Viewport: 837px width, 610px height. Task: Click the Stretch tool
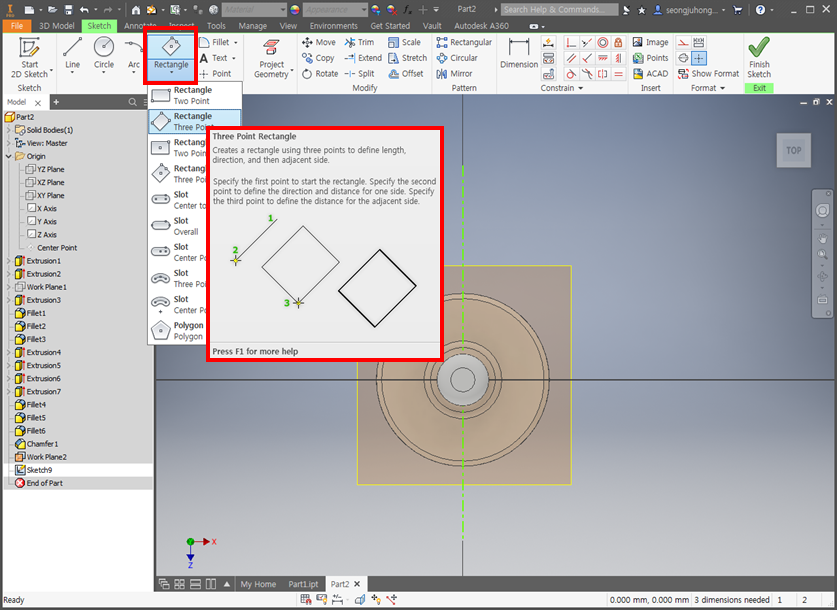pos(408,58)
